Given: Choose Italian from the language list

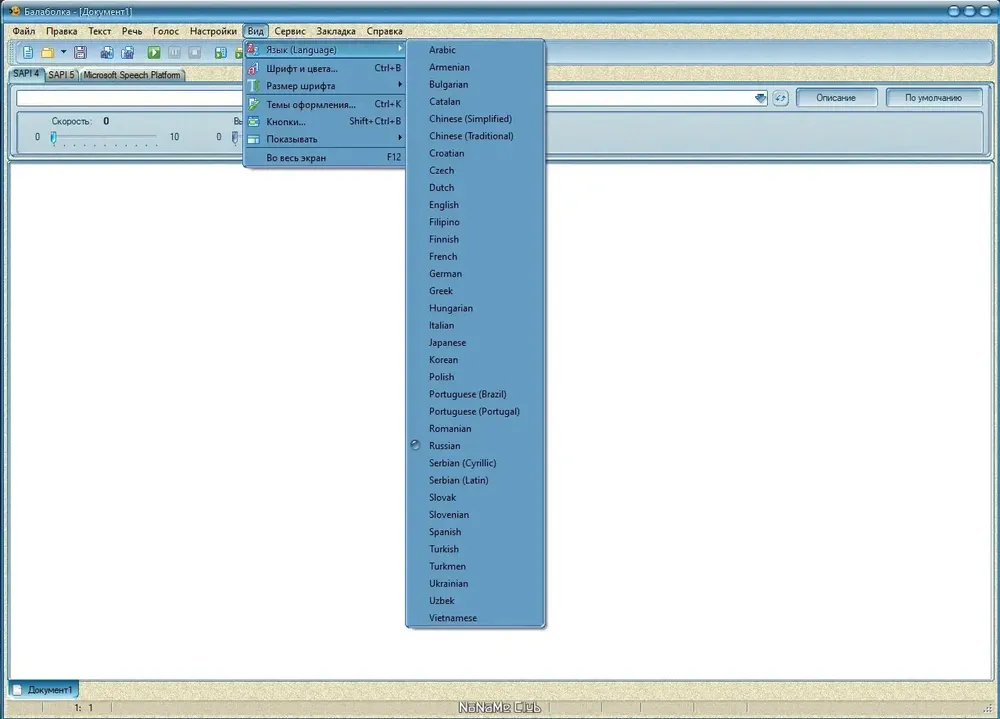Looking at the screenshot, I should (x=475, y=325).
